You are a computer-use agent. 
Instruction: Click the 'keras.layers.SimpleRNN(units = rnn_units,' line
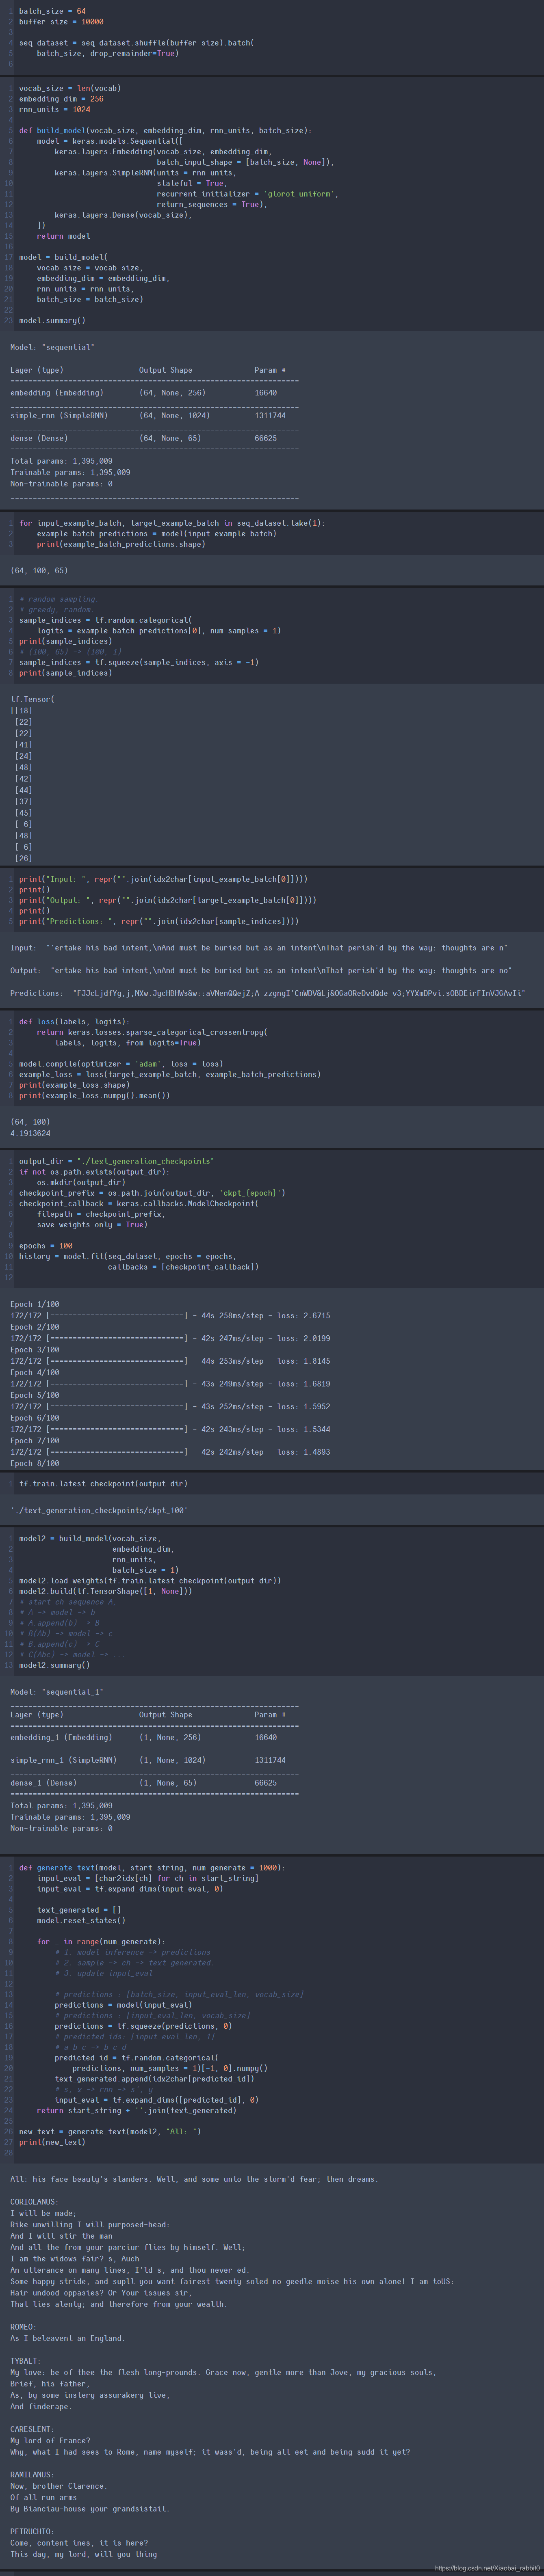[x=145, y=172]
